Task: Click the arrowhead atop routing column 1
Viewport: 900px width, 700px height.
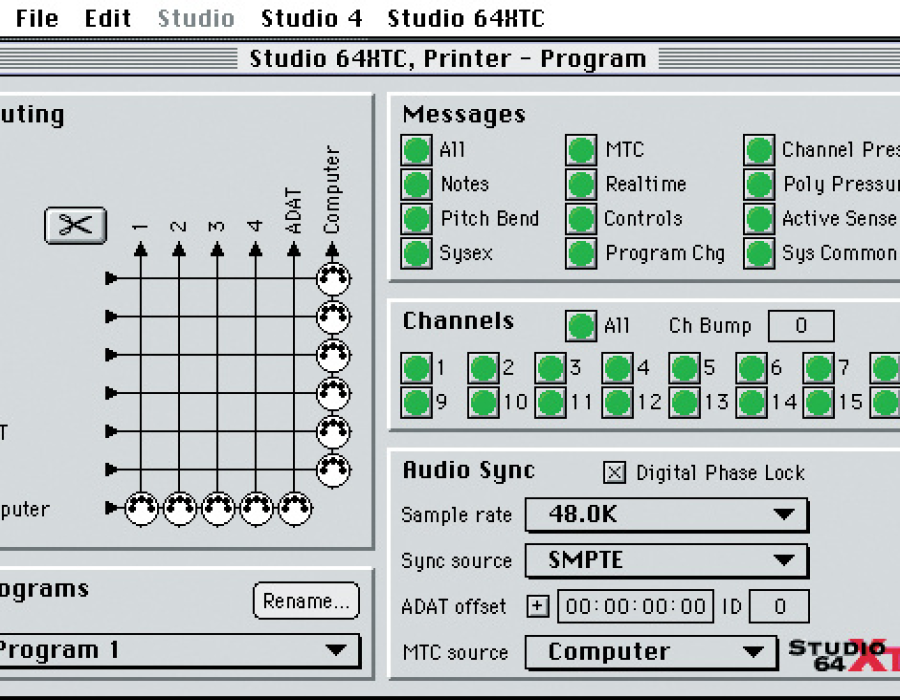Action: pos(141,249)
